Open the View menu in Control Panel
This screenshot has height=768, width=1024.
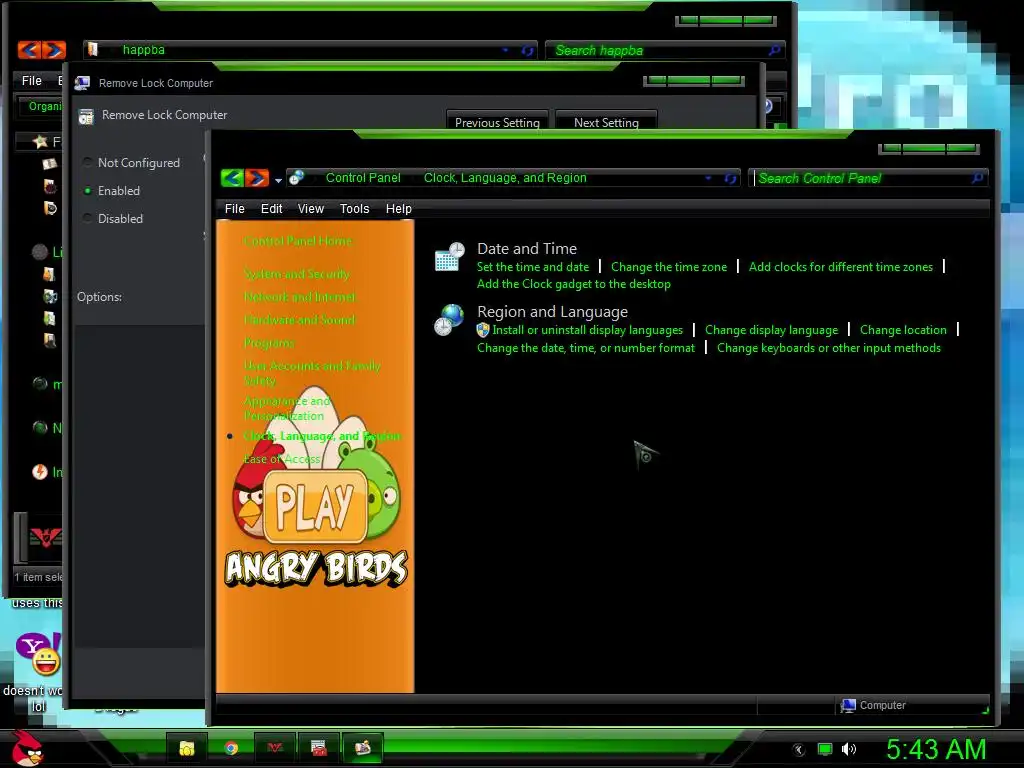point(311,208)
